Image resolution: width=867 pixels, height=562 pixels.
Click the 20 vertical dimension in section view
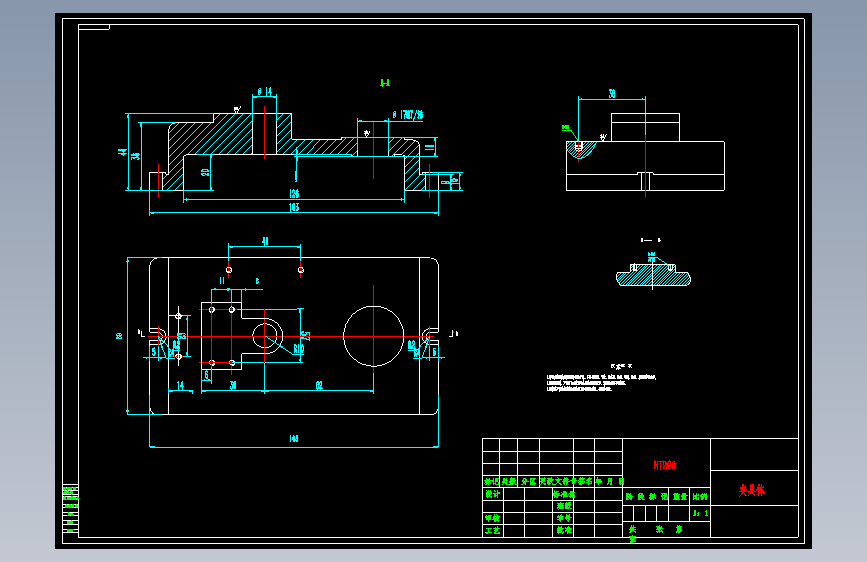point(205,173)
